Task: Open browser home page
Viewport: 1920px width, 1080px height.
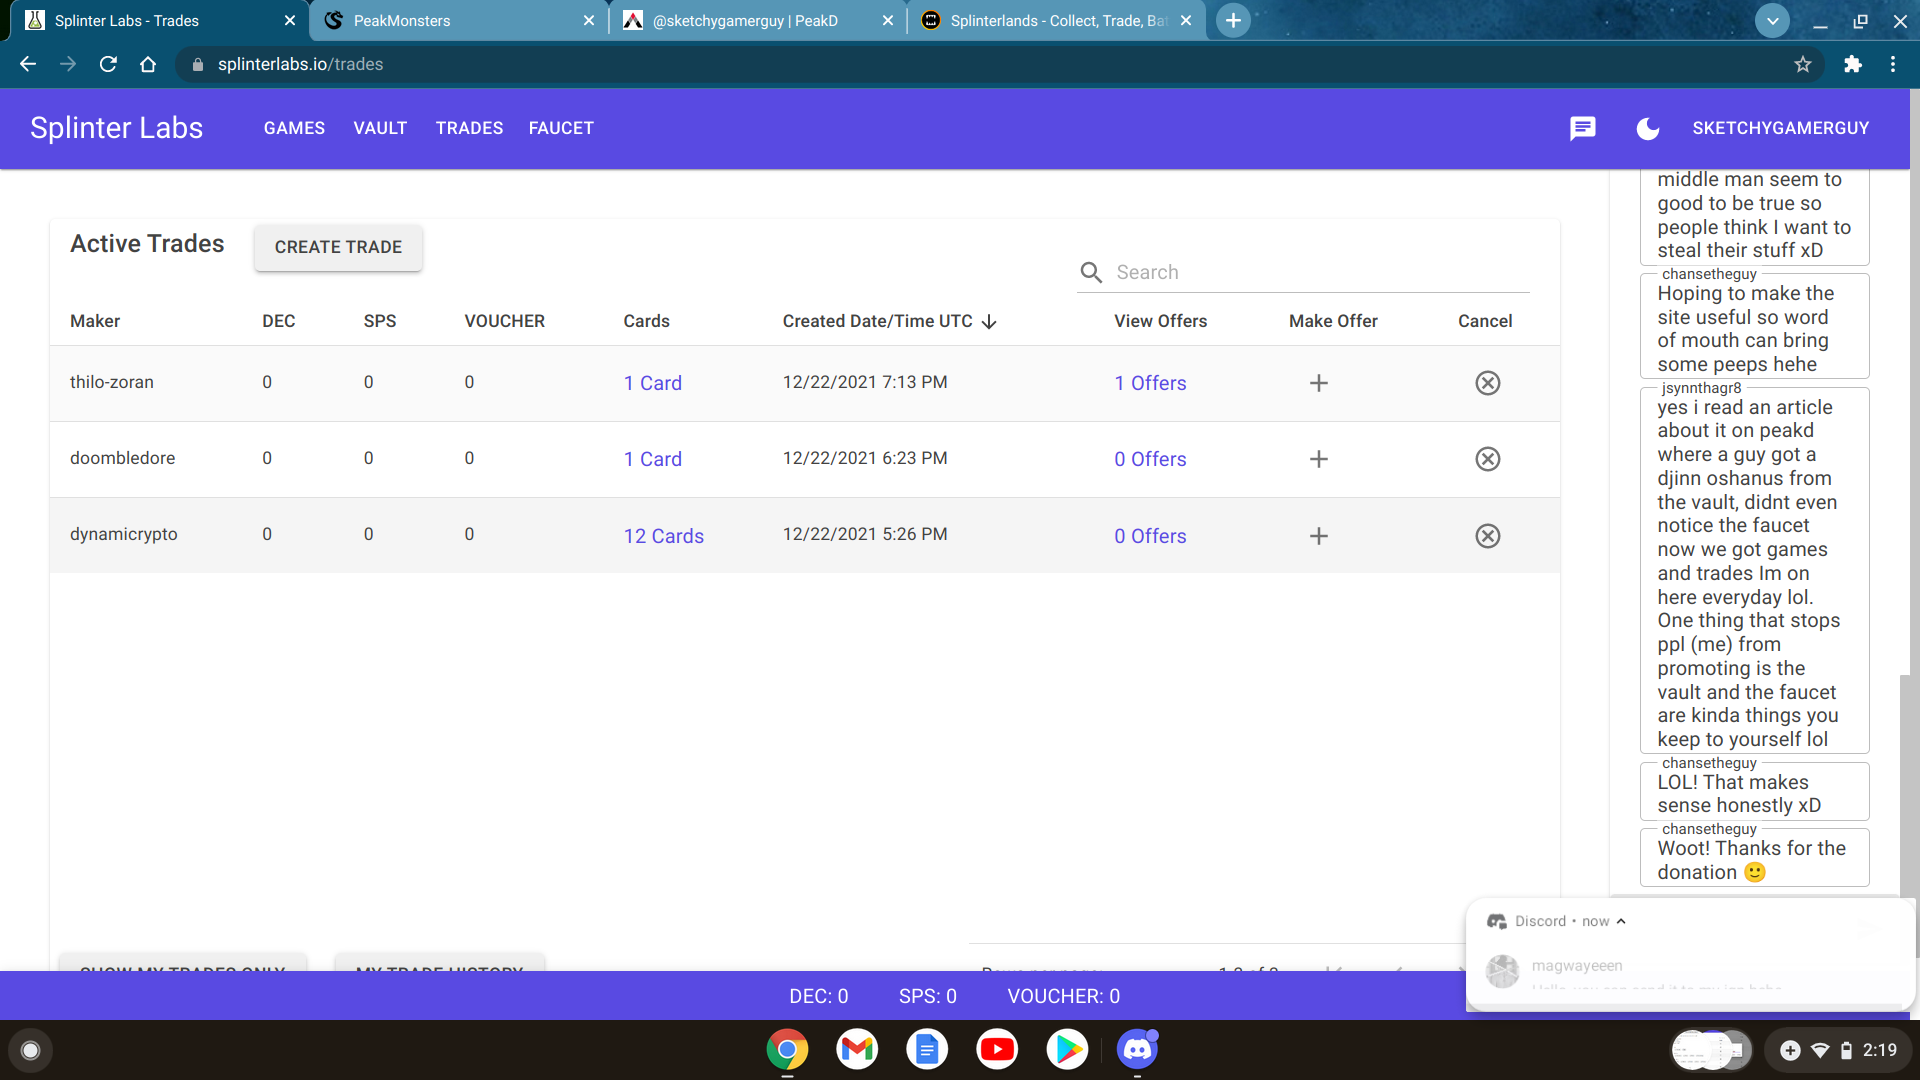Action: (x=148, y=64)
